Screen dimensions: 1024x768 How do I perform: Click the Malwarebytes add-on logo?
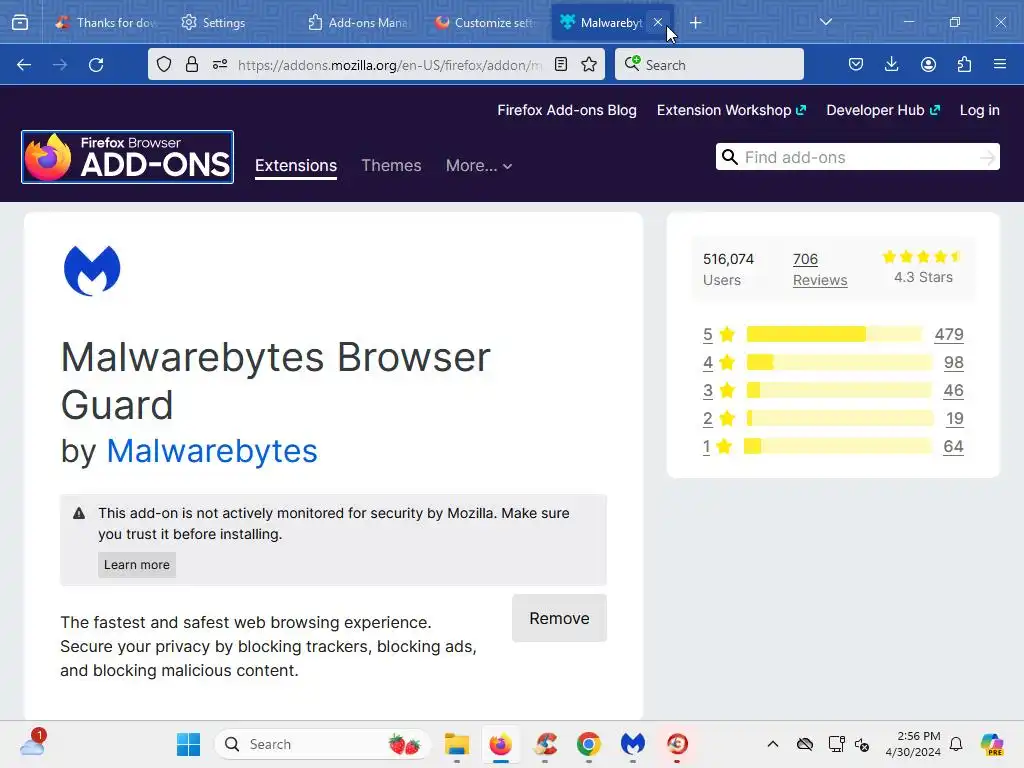pos(92,270)
